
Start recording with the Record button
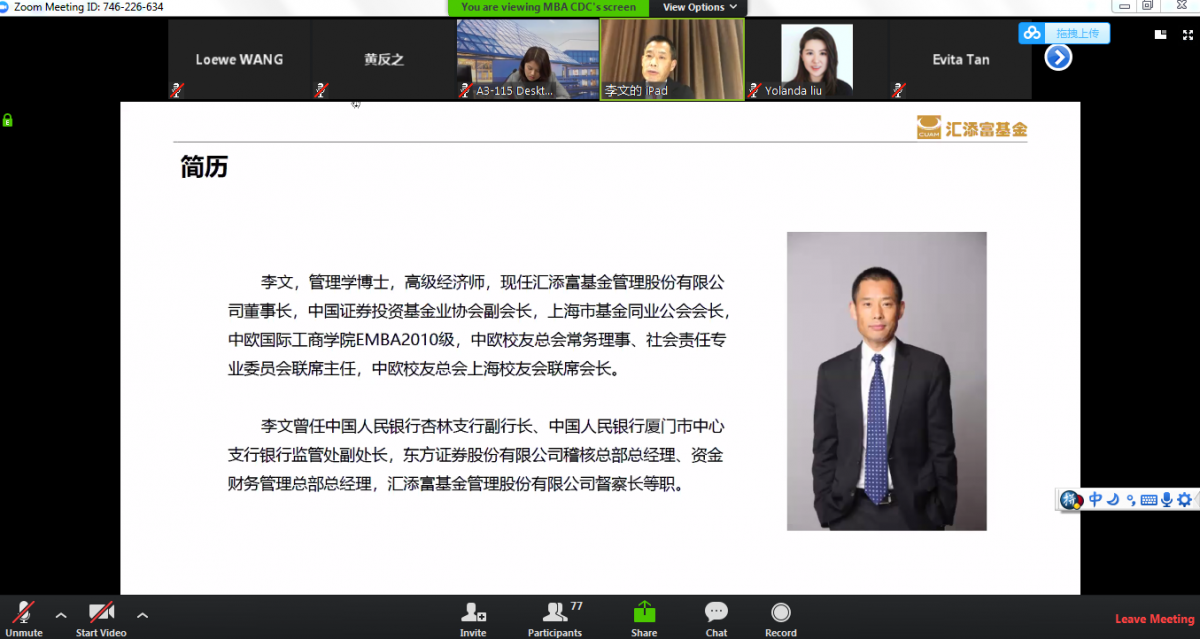click(781, 618)
